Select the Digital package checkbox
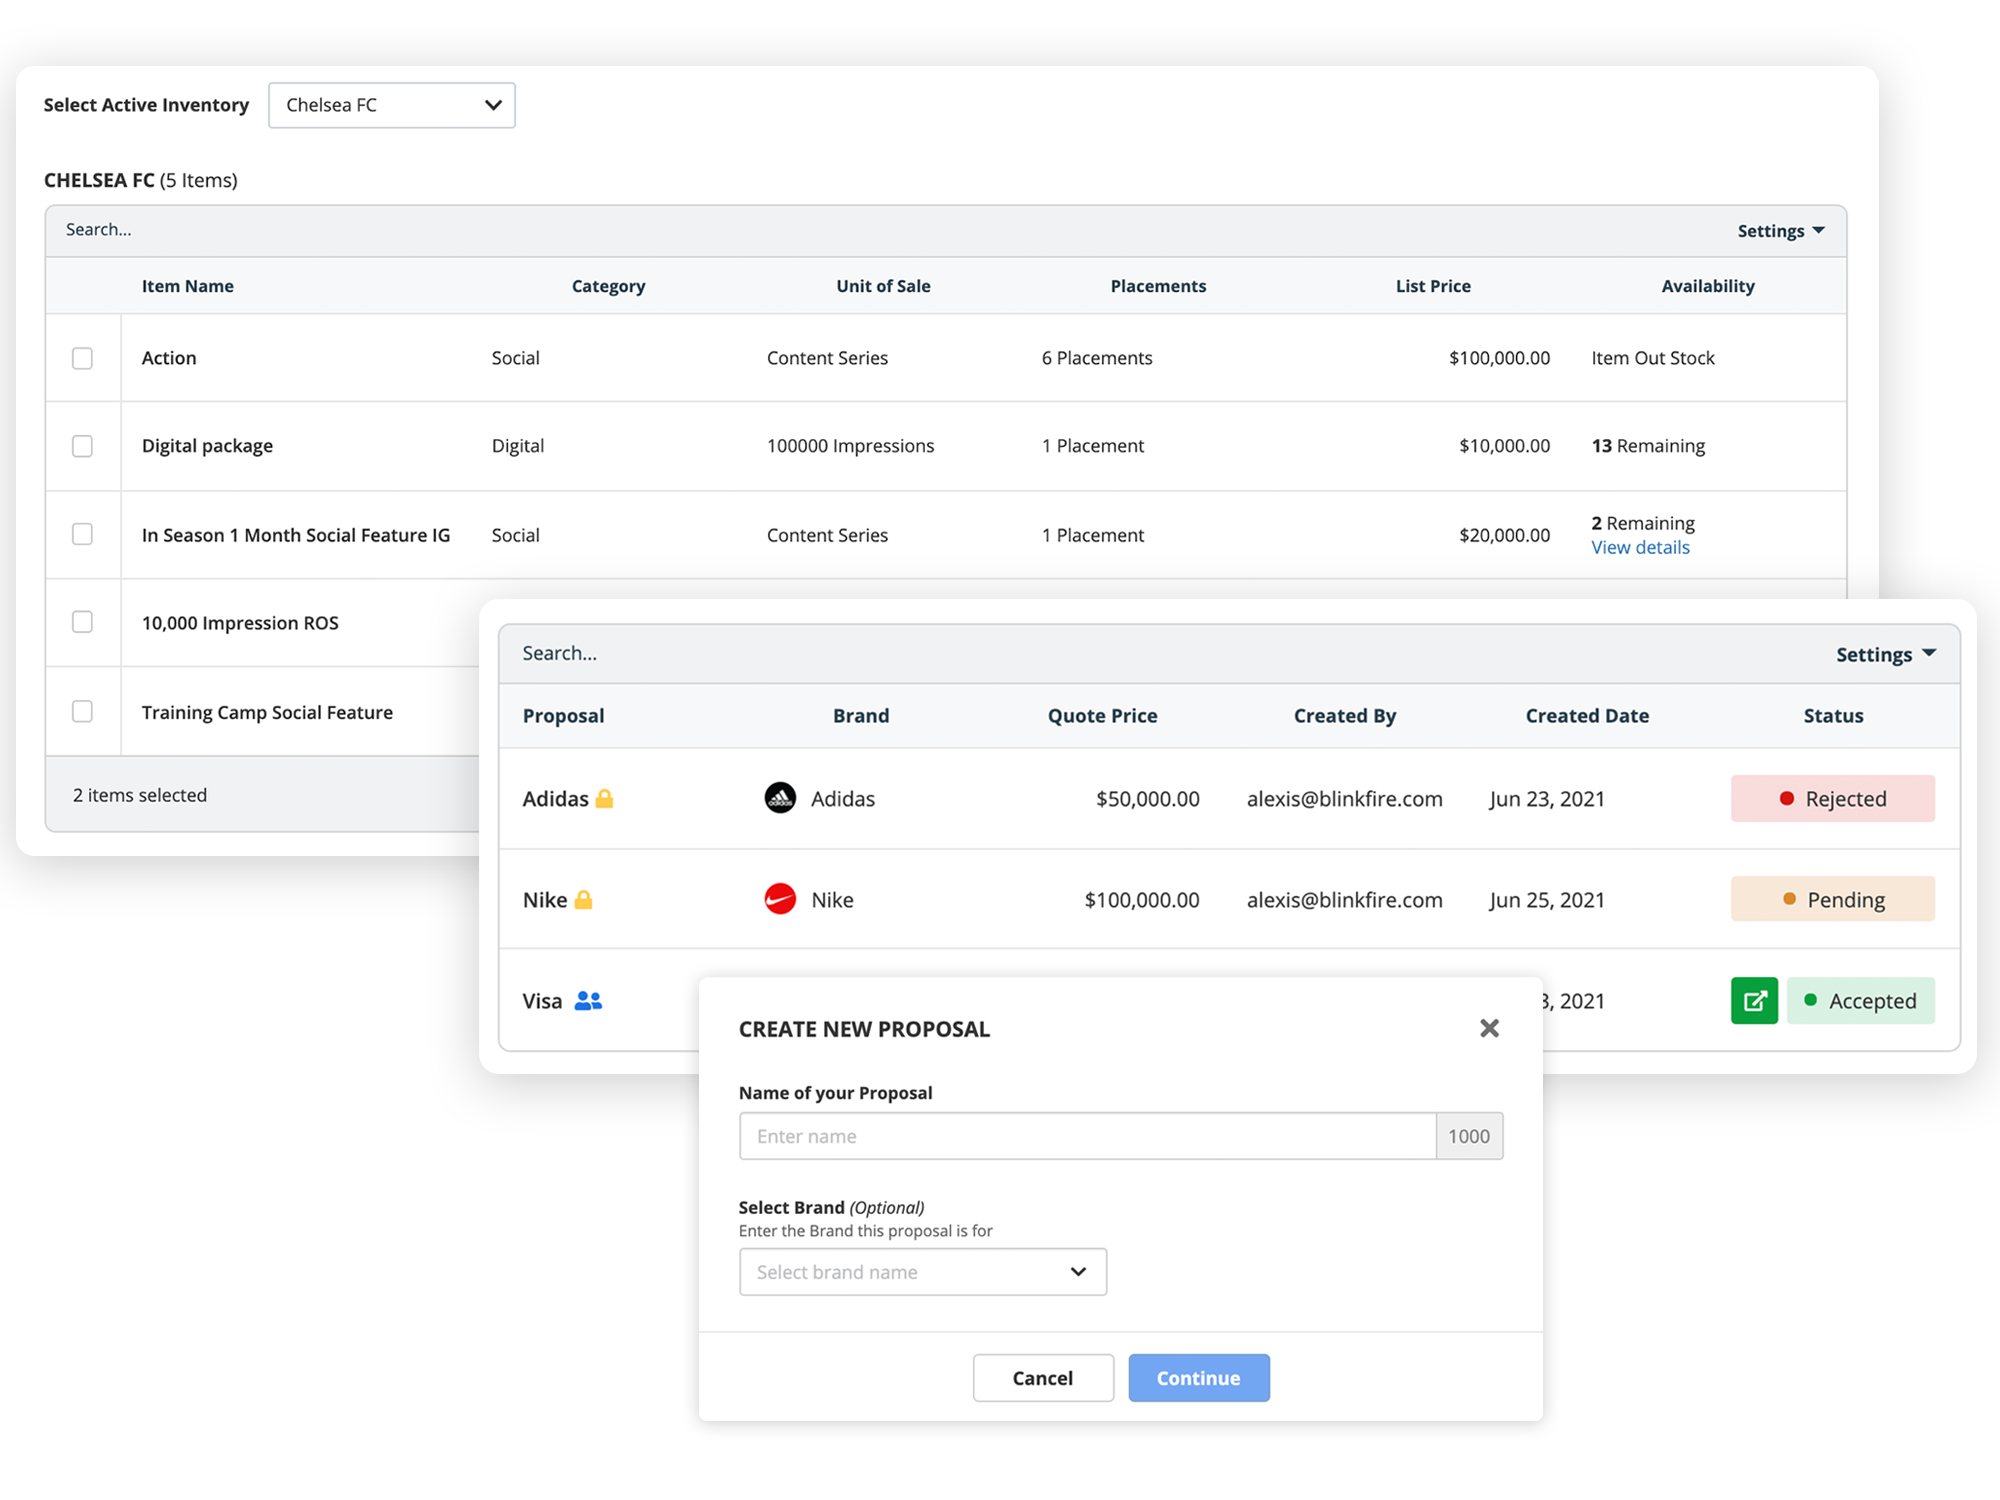Image resolution: width=2000 pixels, height=1500 pixels. [x=82, y=446]
